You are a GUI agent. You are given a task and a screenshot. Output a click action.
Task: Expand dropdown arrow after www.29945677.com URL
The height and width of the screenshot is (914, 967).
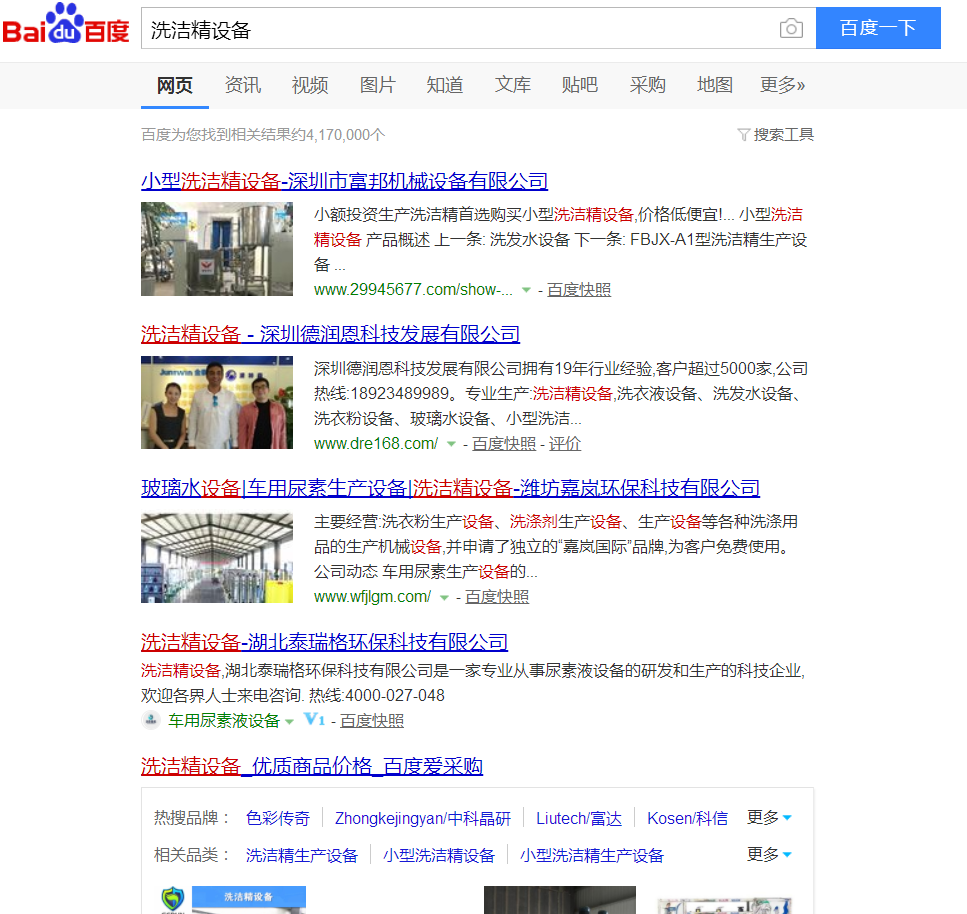(x=526, y=290)
